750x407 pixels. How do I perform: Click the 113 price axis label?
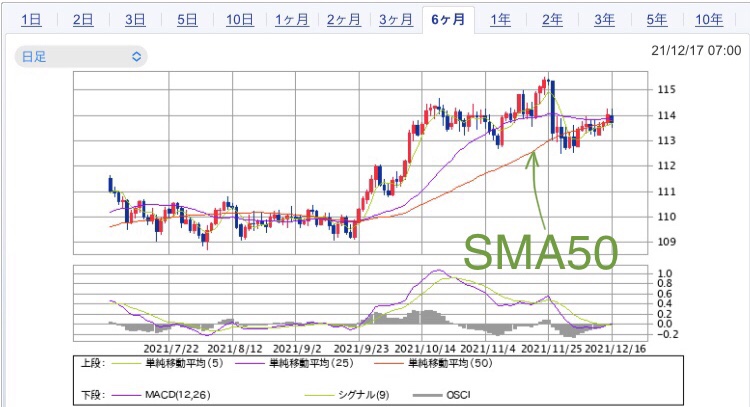[x=666, y=141]
